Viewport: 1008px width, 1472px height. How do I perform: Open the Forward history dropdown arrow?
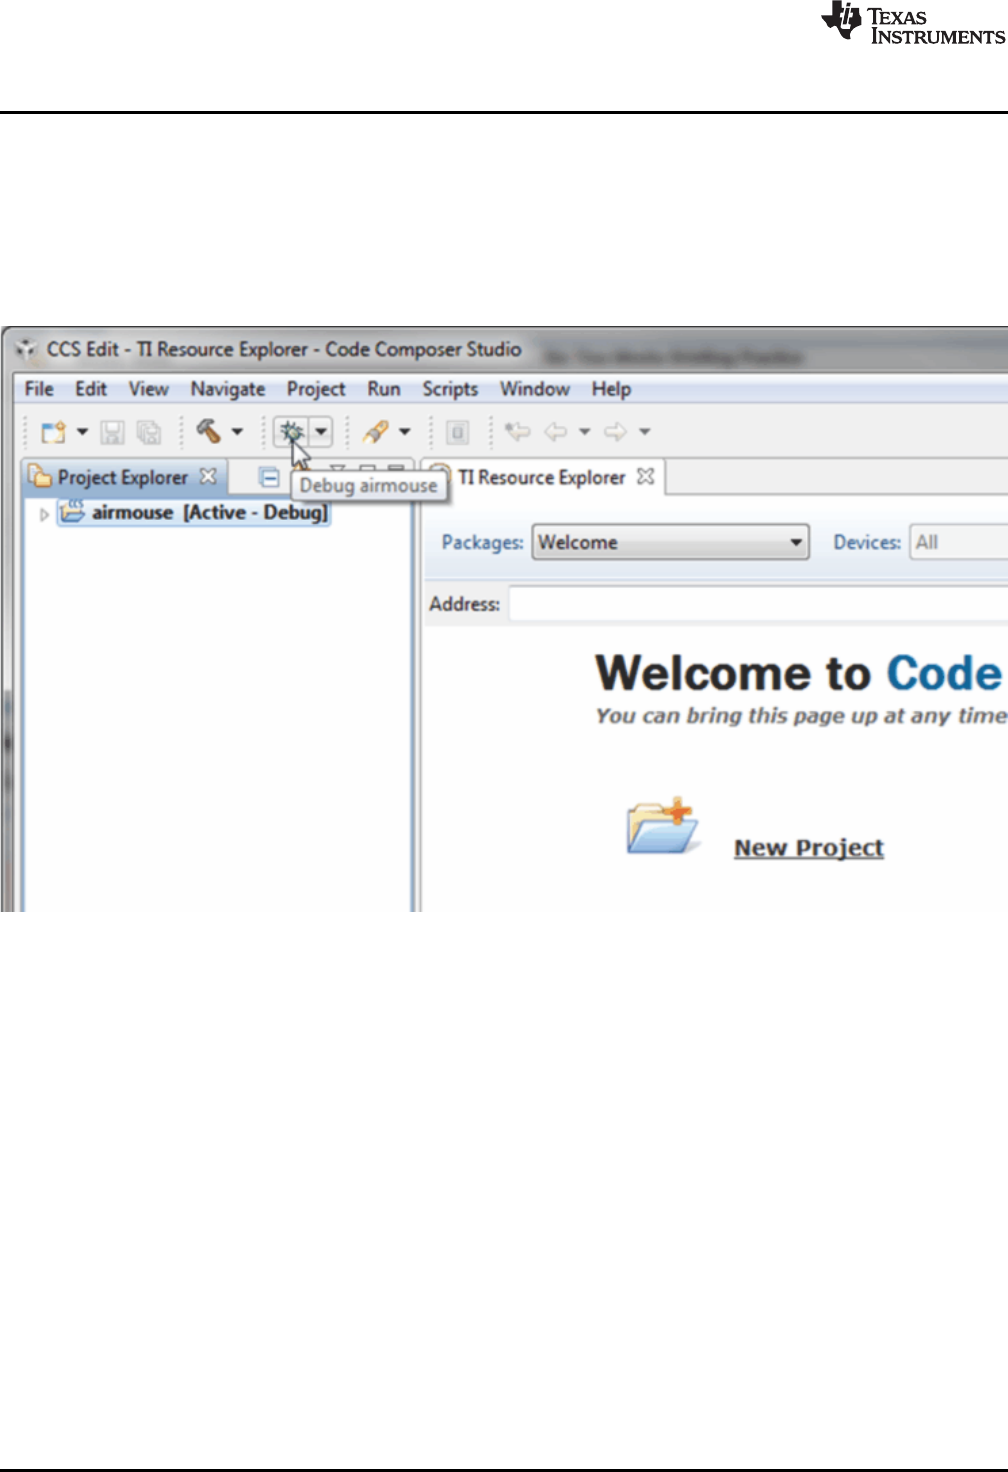coord(645,432)
